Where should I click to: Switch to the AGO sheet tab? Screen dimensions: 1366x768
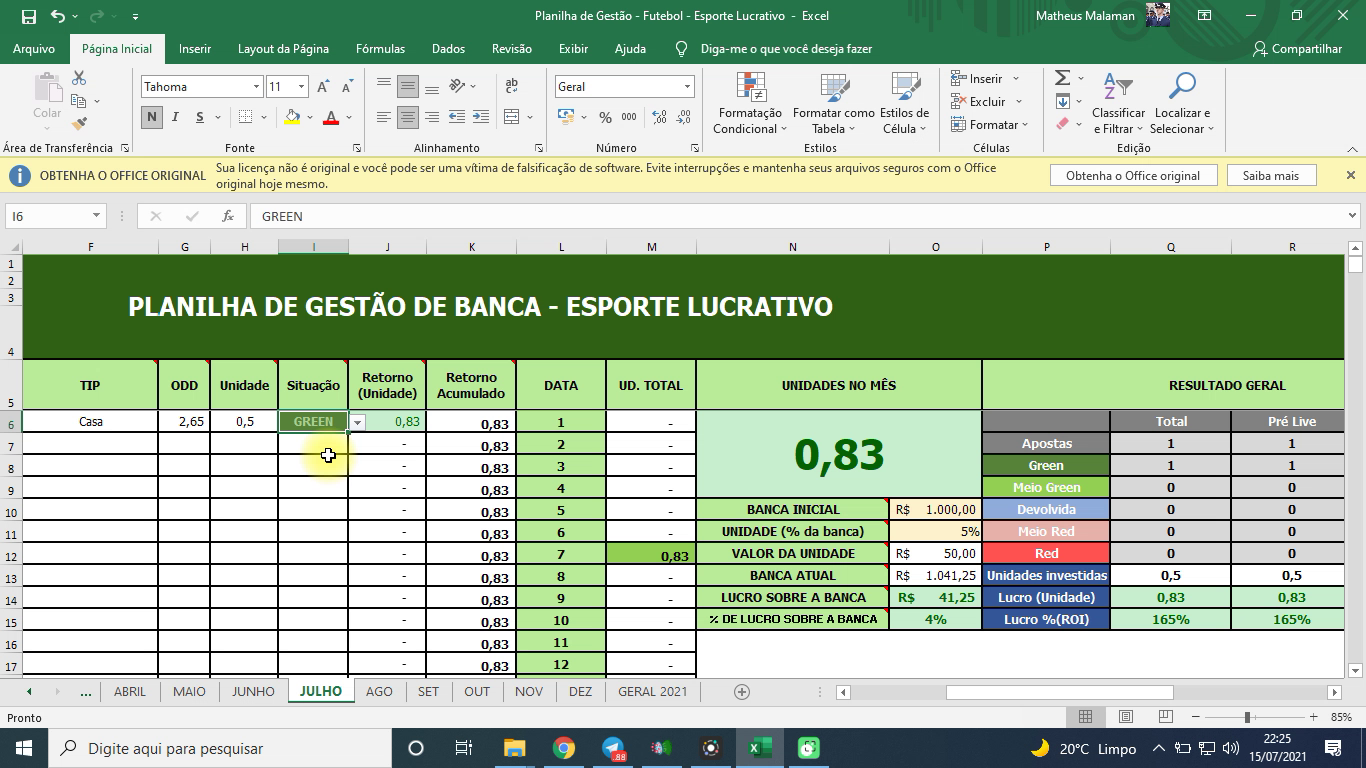[x=379, y=691]
